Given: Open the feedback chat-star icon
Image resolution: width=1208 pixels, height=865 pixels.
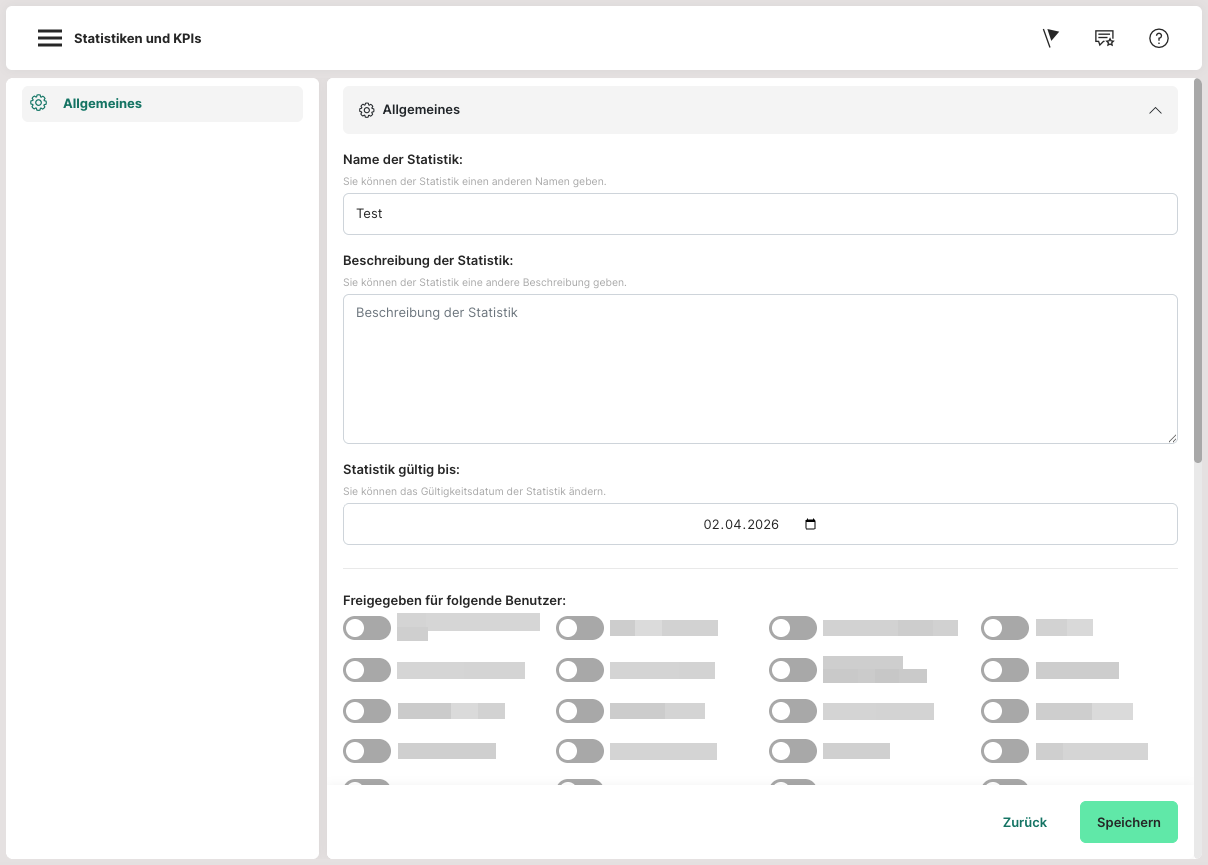Looking at the screenshot, I should coord(1104,38).
